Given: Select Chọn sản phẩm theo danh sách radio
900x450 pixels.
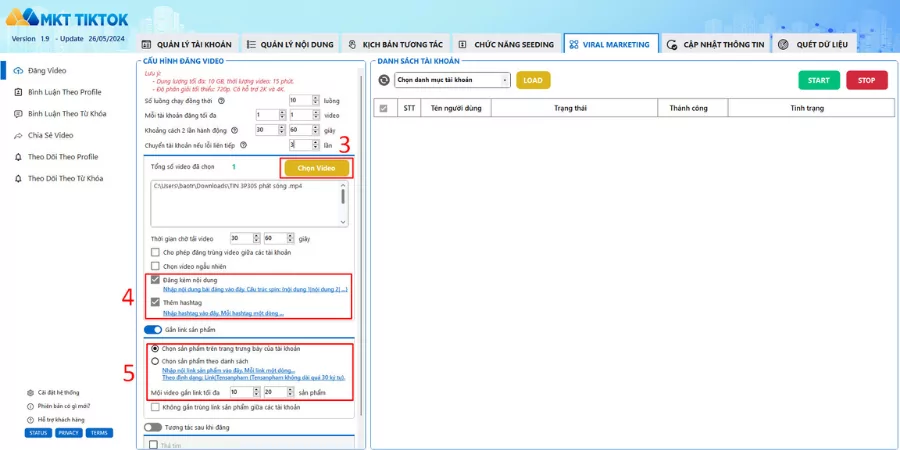Looking at the screenshot, I should click(154, 362).
